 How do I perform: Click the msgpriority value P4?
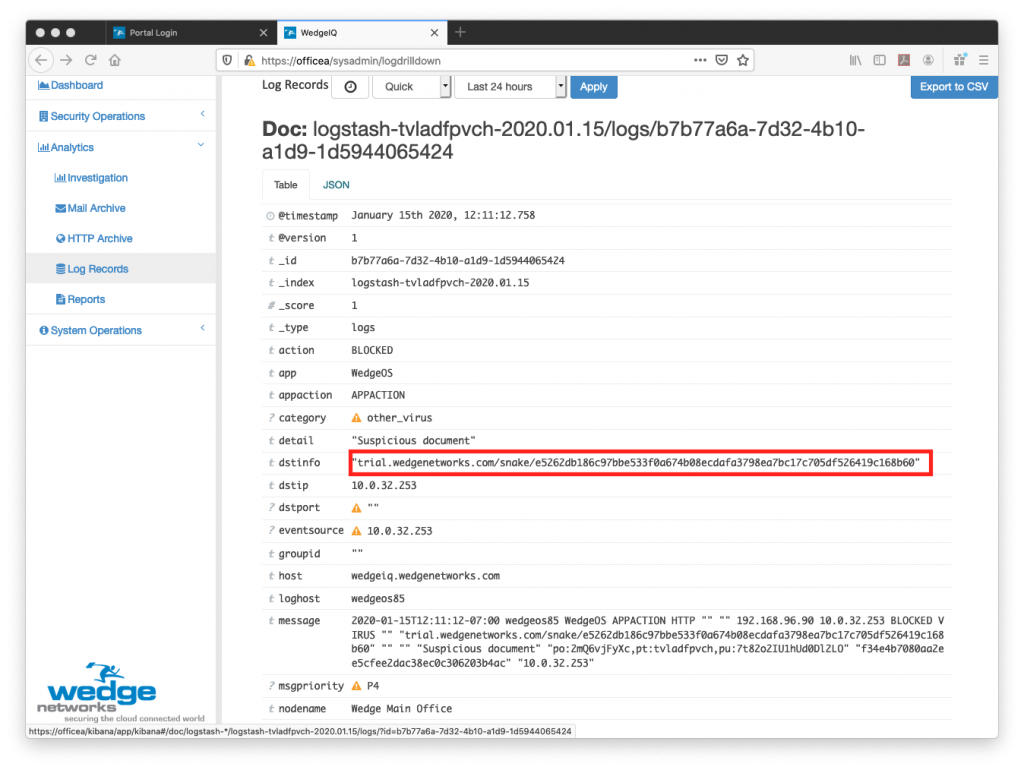tap(373, 686)
